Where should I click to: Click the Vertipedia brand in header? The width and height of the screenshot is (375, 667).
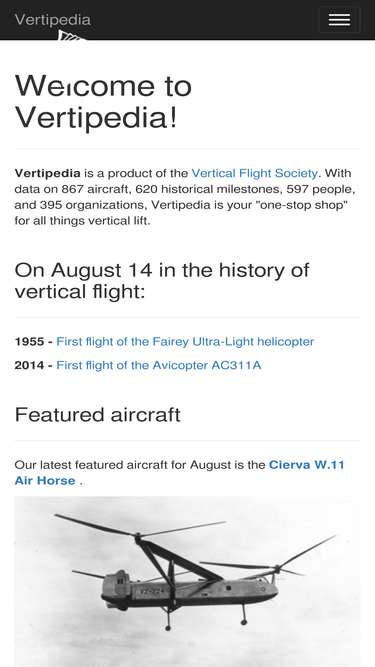[53, 20]
